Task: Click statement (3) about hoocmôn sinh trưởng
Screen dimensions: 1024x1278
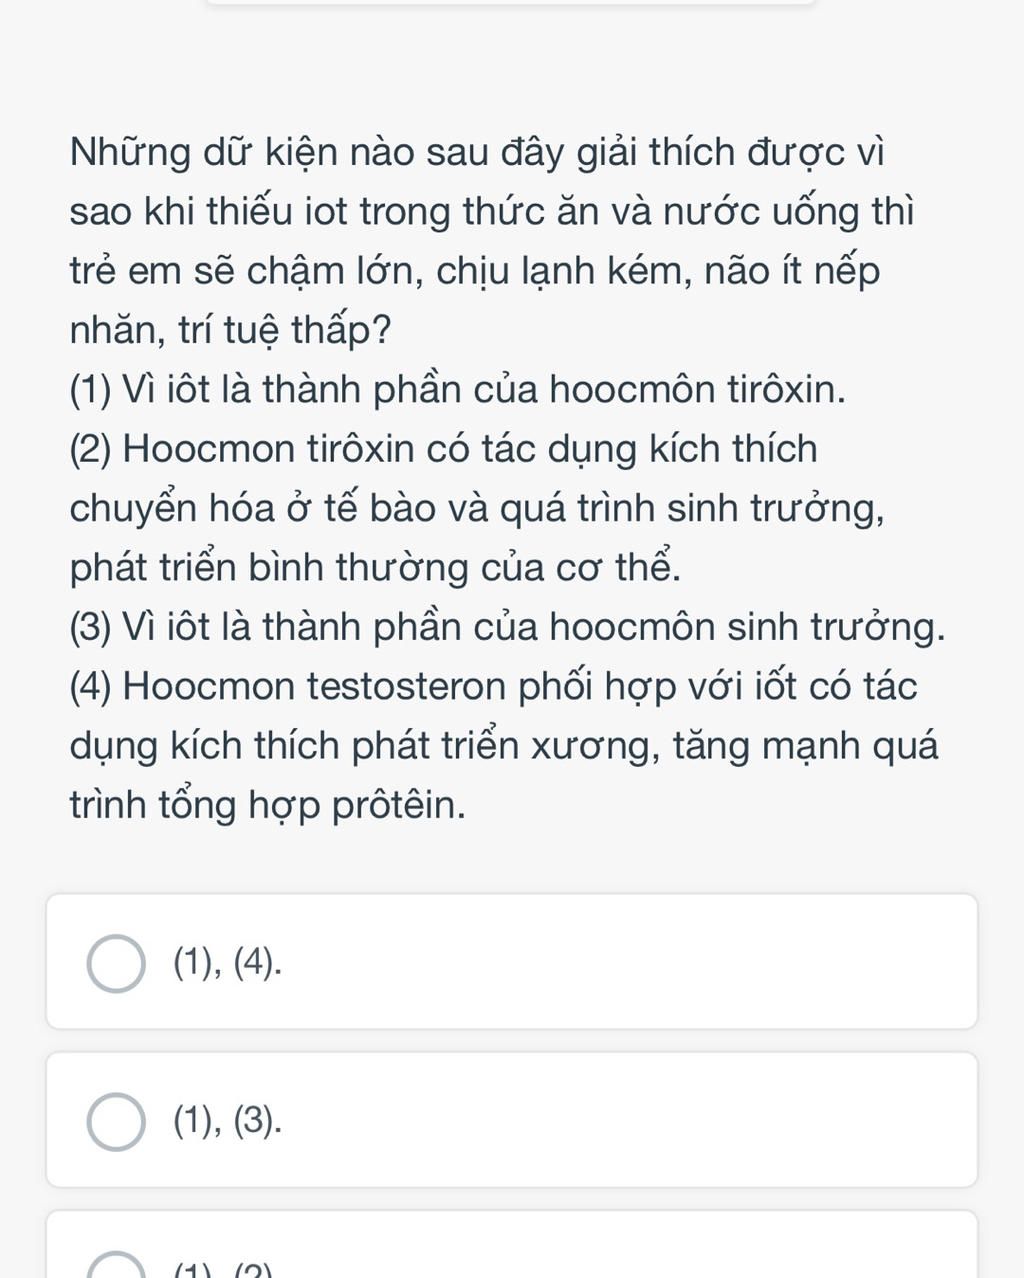Action: 507,628
